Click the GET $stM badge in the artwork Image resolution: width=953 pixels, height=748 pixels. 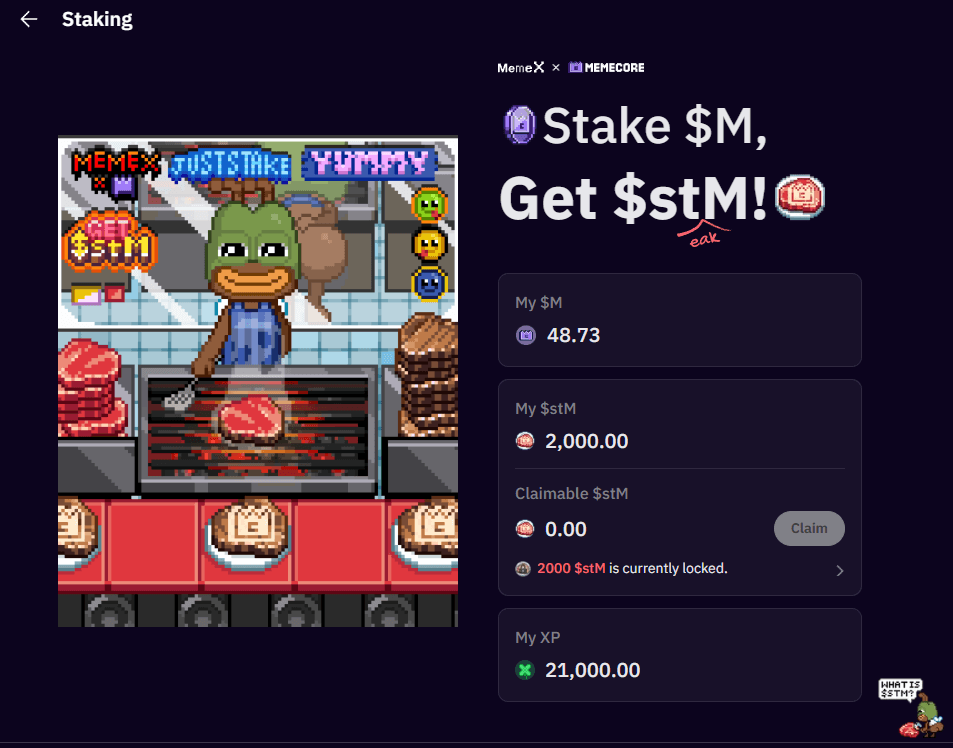point(110,241)
